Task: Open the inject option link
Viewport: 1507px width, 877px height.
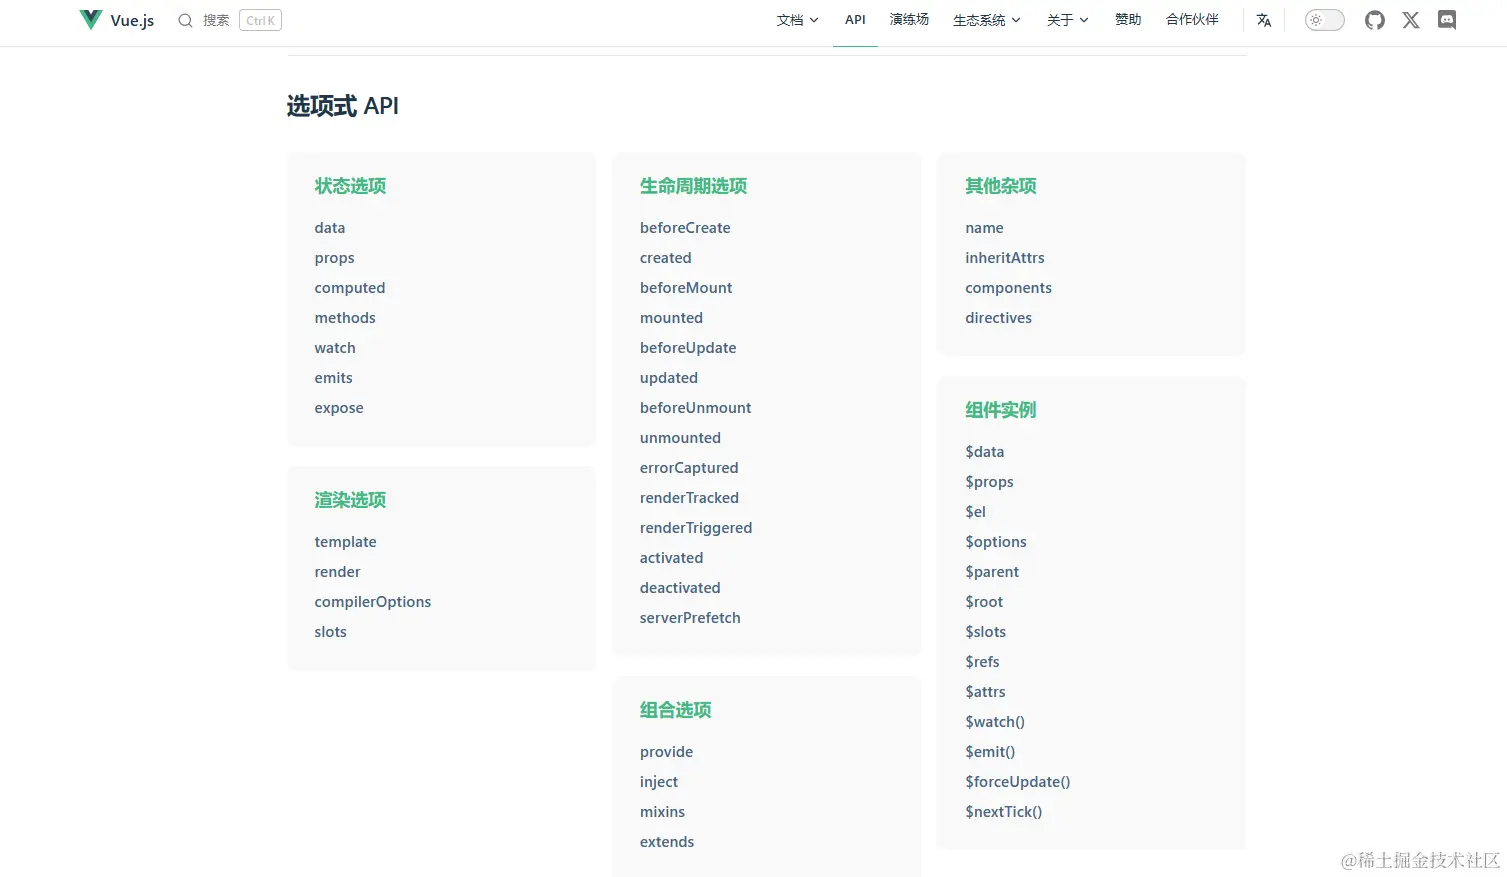Action: point(659,782)
